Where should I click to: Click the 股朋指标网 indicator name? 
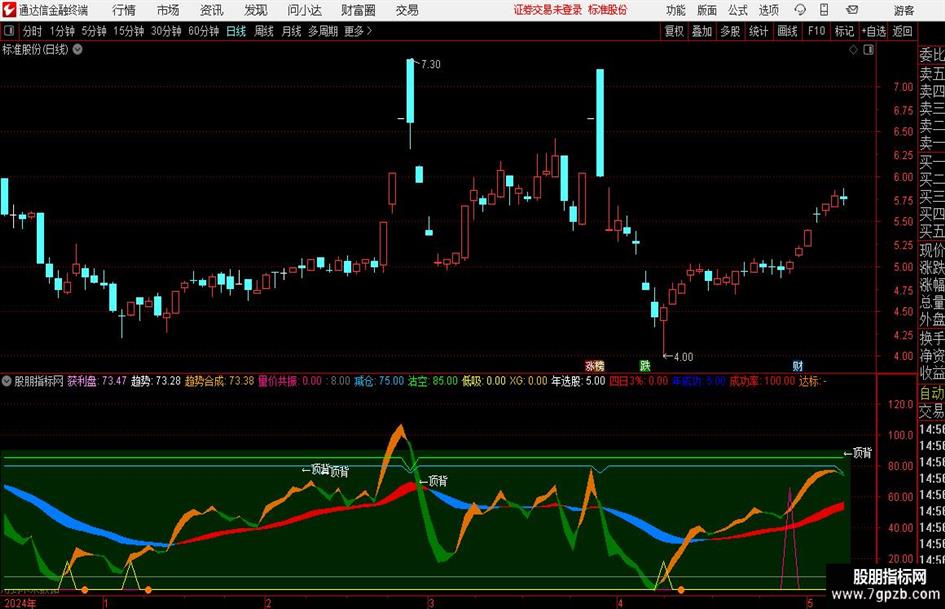click(39, 381)
